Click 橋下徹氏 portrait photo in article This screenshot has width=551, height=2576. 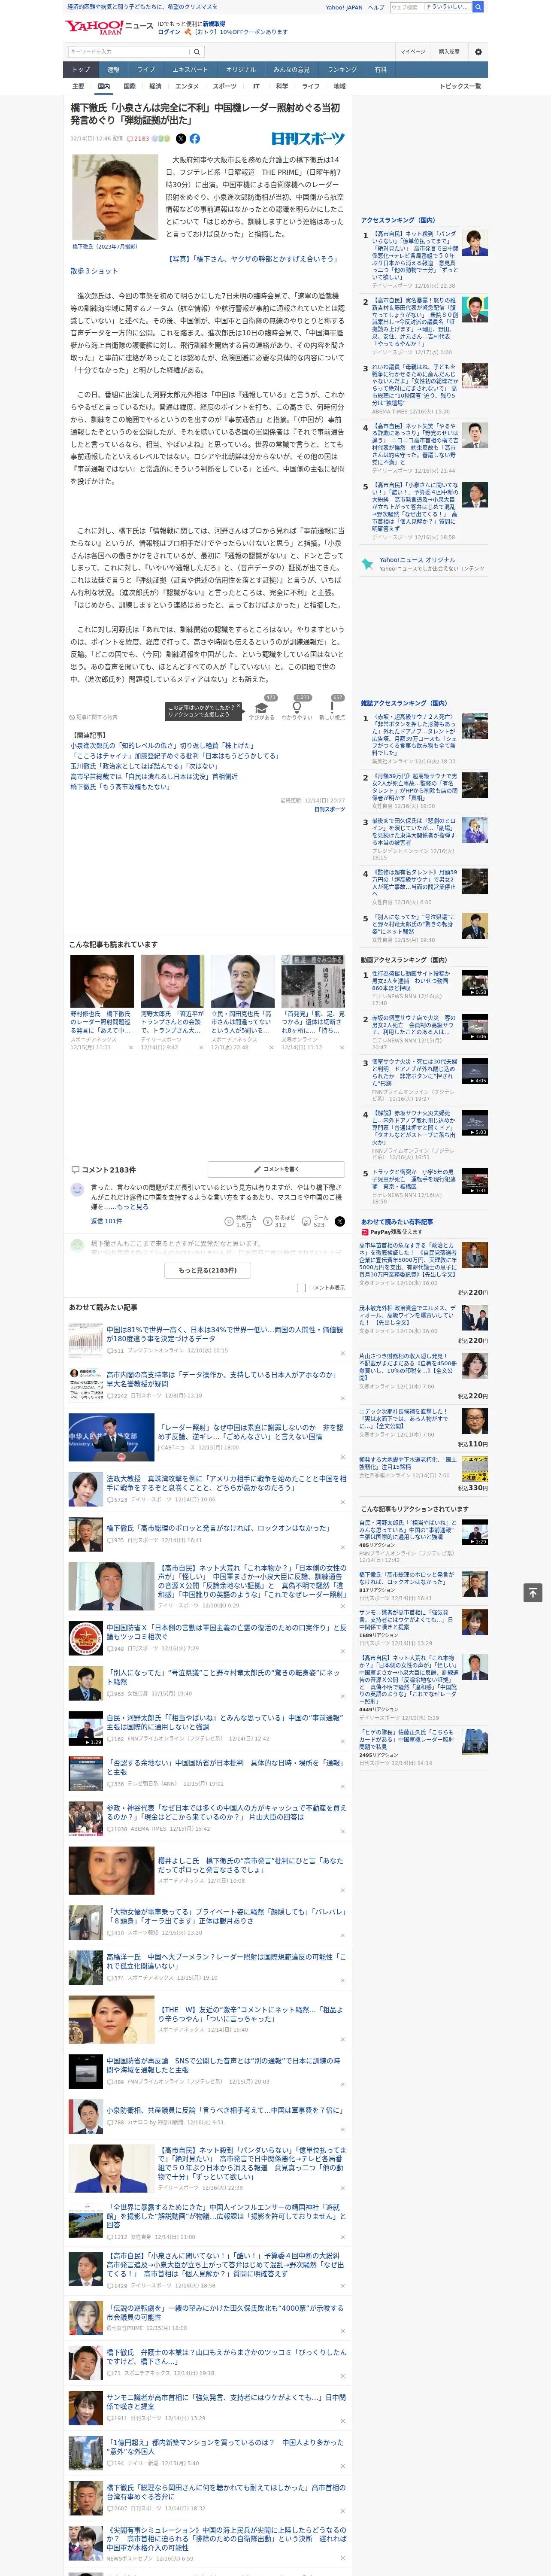[x=114, y=197]
